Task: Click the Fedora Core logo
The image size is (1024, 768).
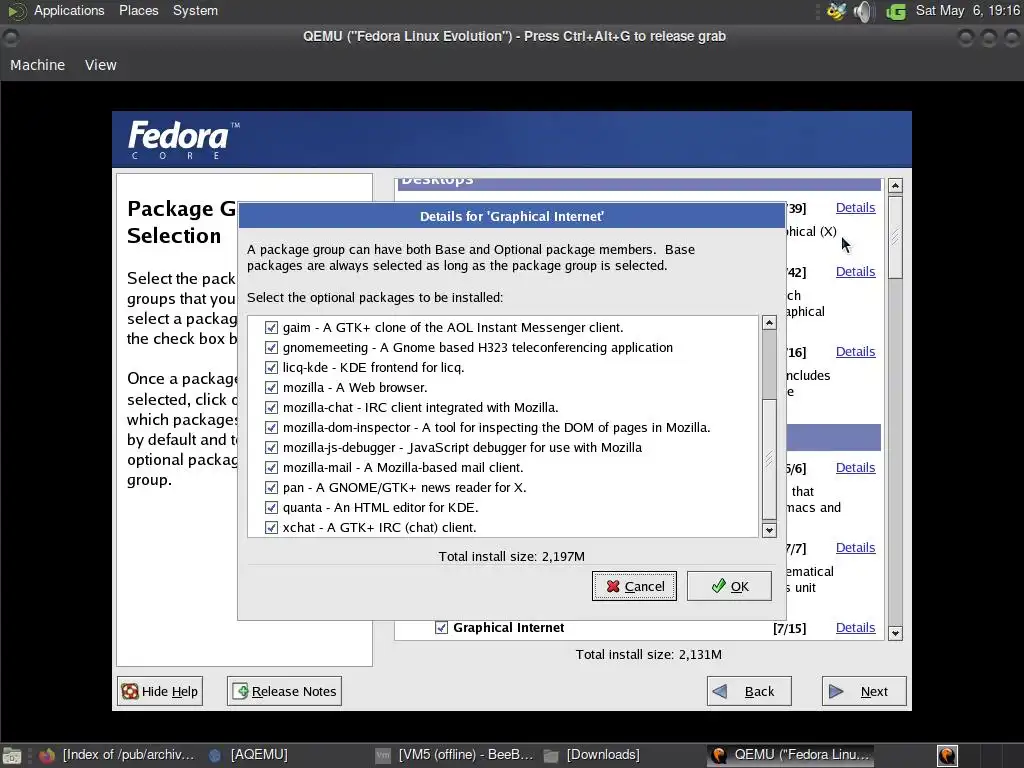Action: coord(183,139)
